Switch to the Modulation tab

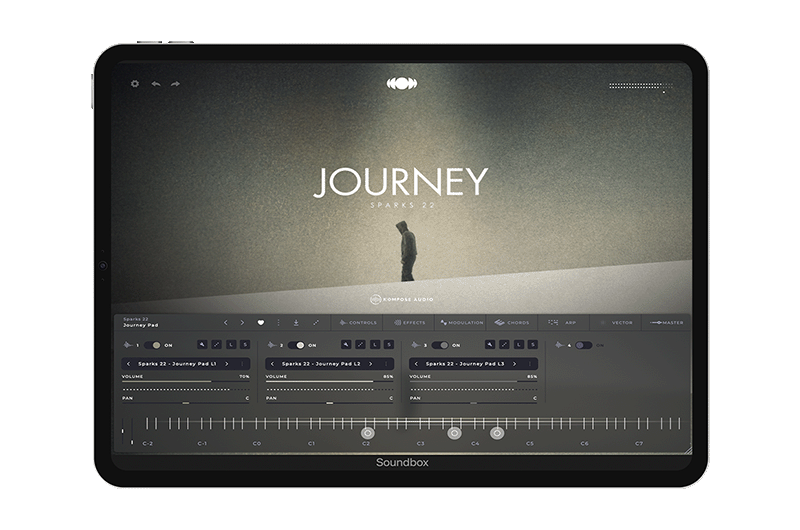[462, 322]
